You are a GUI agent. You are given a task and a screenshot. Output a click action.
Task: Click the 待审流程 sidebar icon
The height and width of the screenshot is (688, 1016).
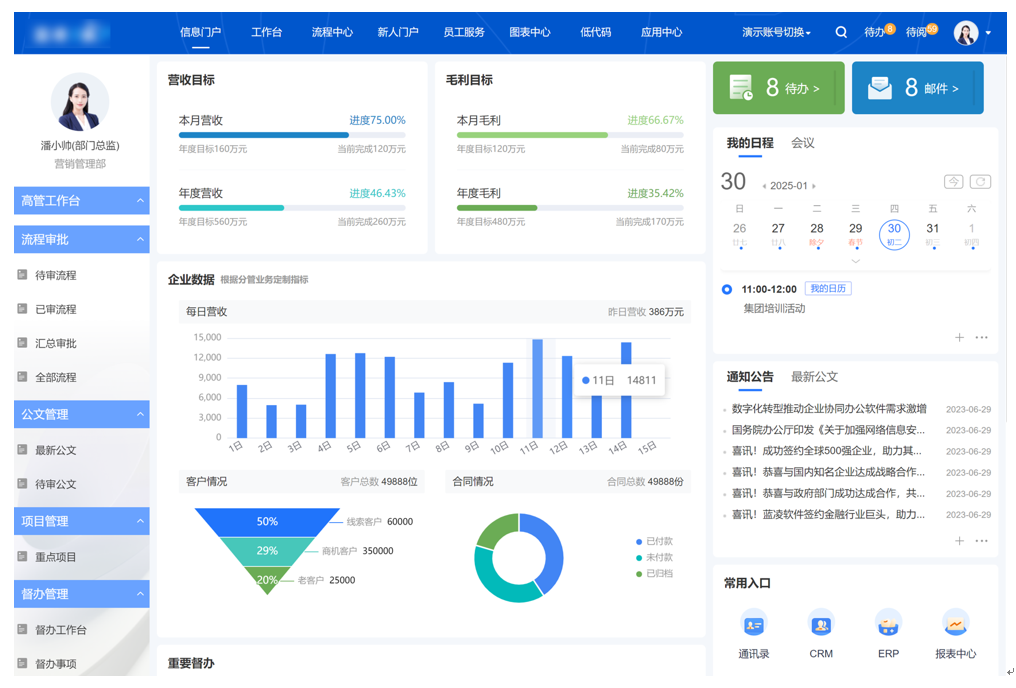pyautogui.click(x=22, y=275)
